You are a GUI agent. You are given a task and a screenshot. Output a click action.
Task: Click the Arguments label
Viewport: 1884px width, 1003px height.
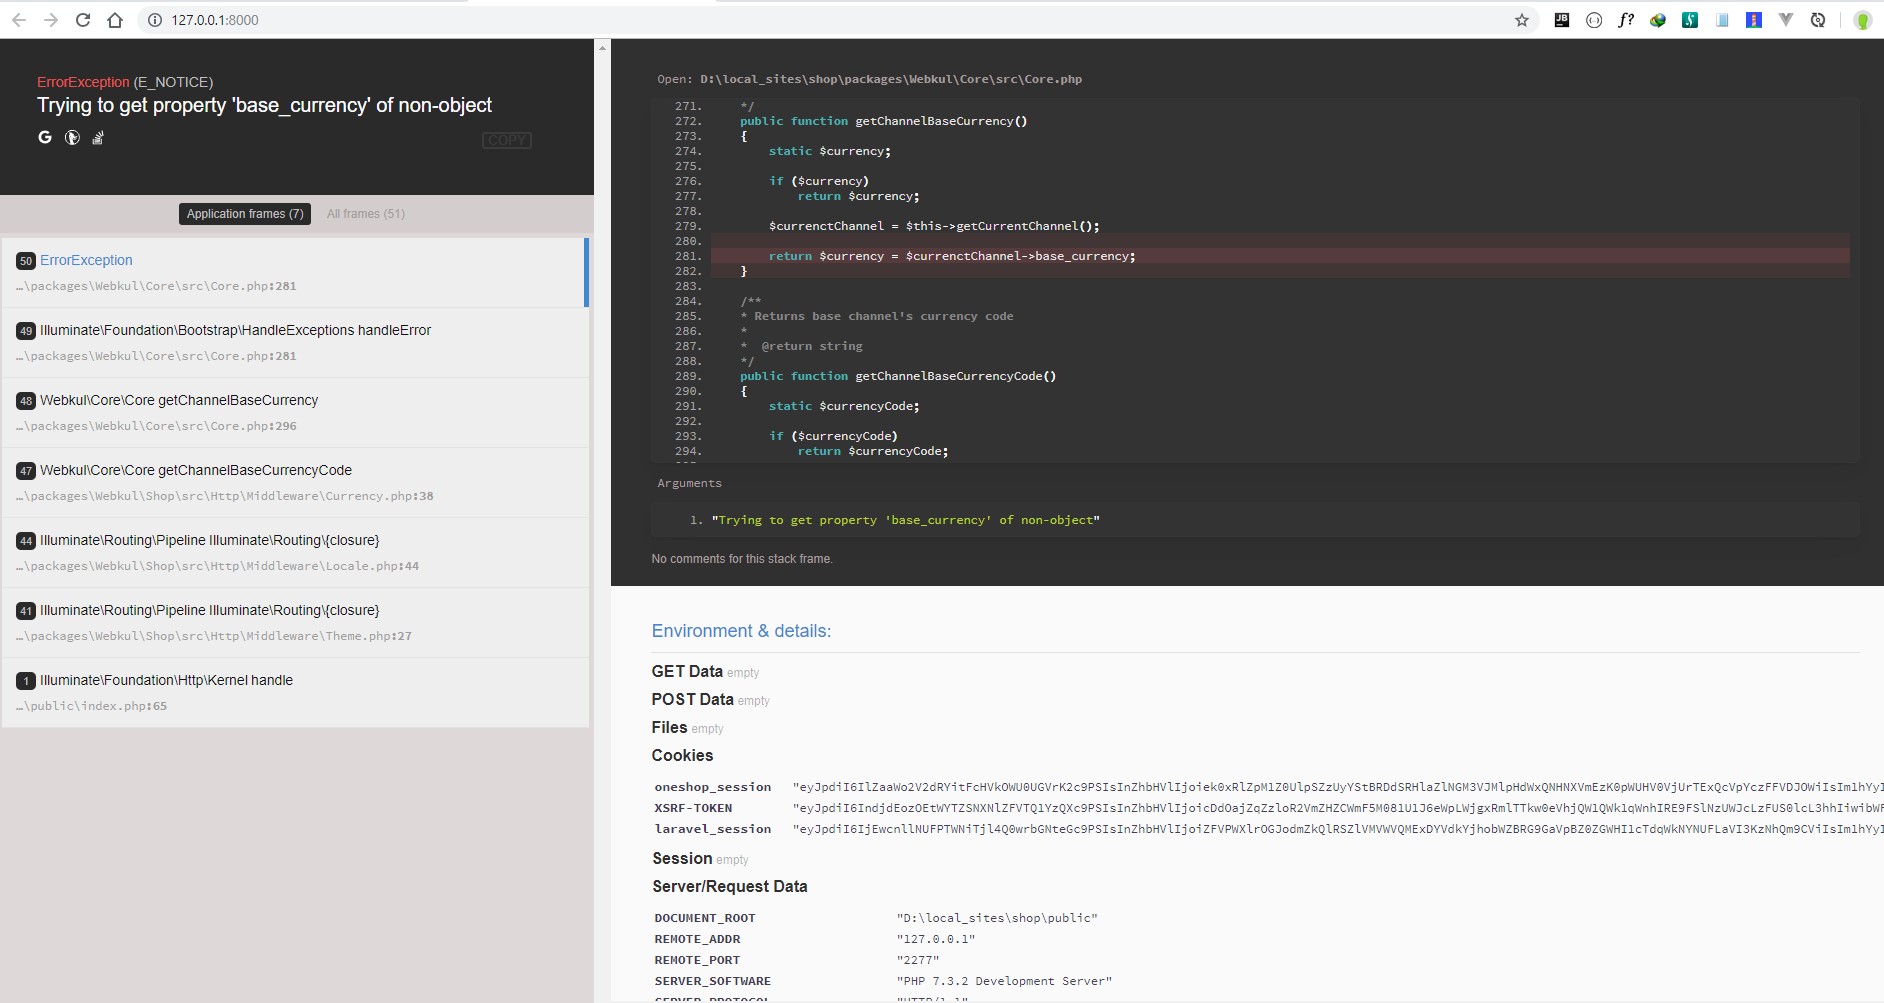point(689,483)
